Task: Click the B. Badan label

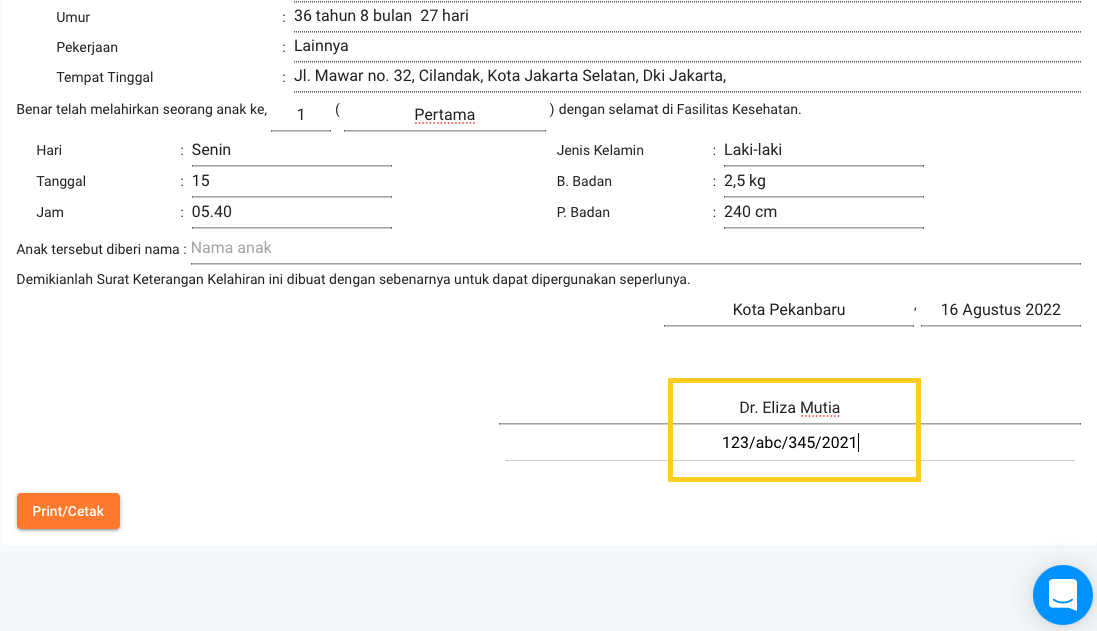Action: (584, 181)
